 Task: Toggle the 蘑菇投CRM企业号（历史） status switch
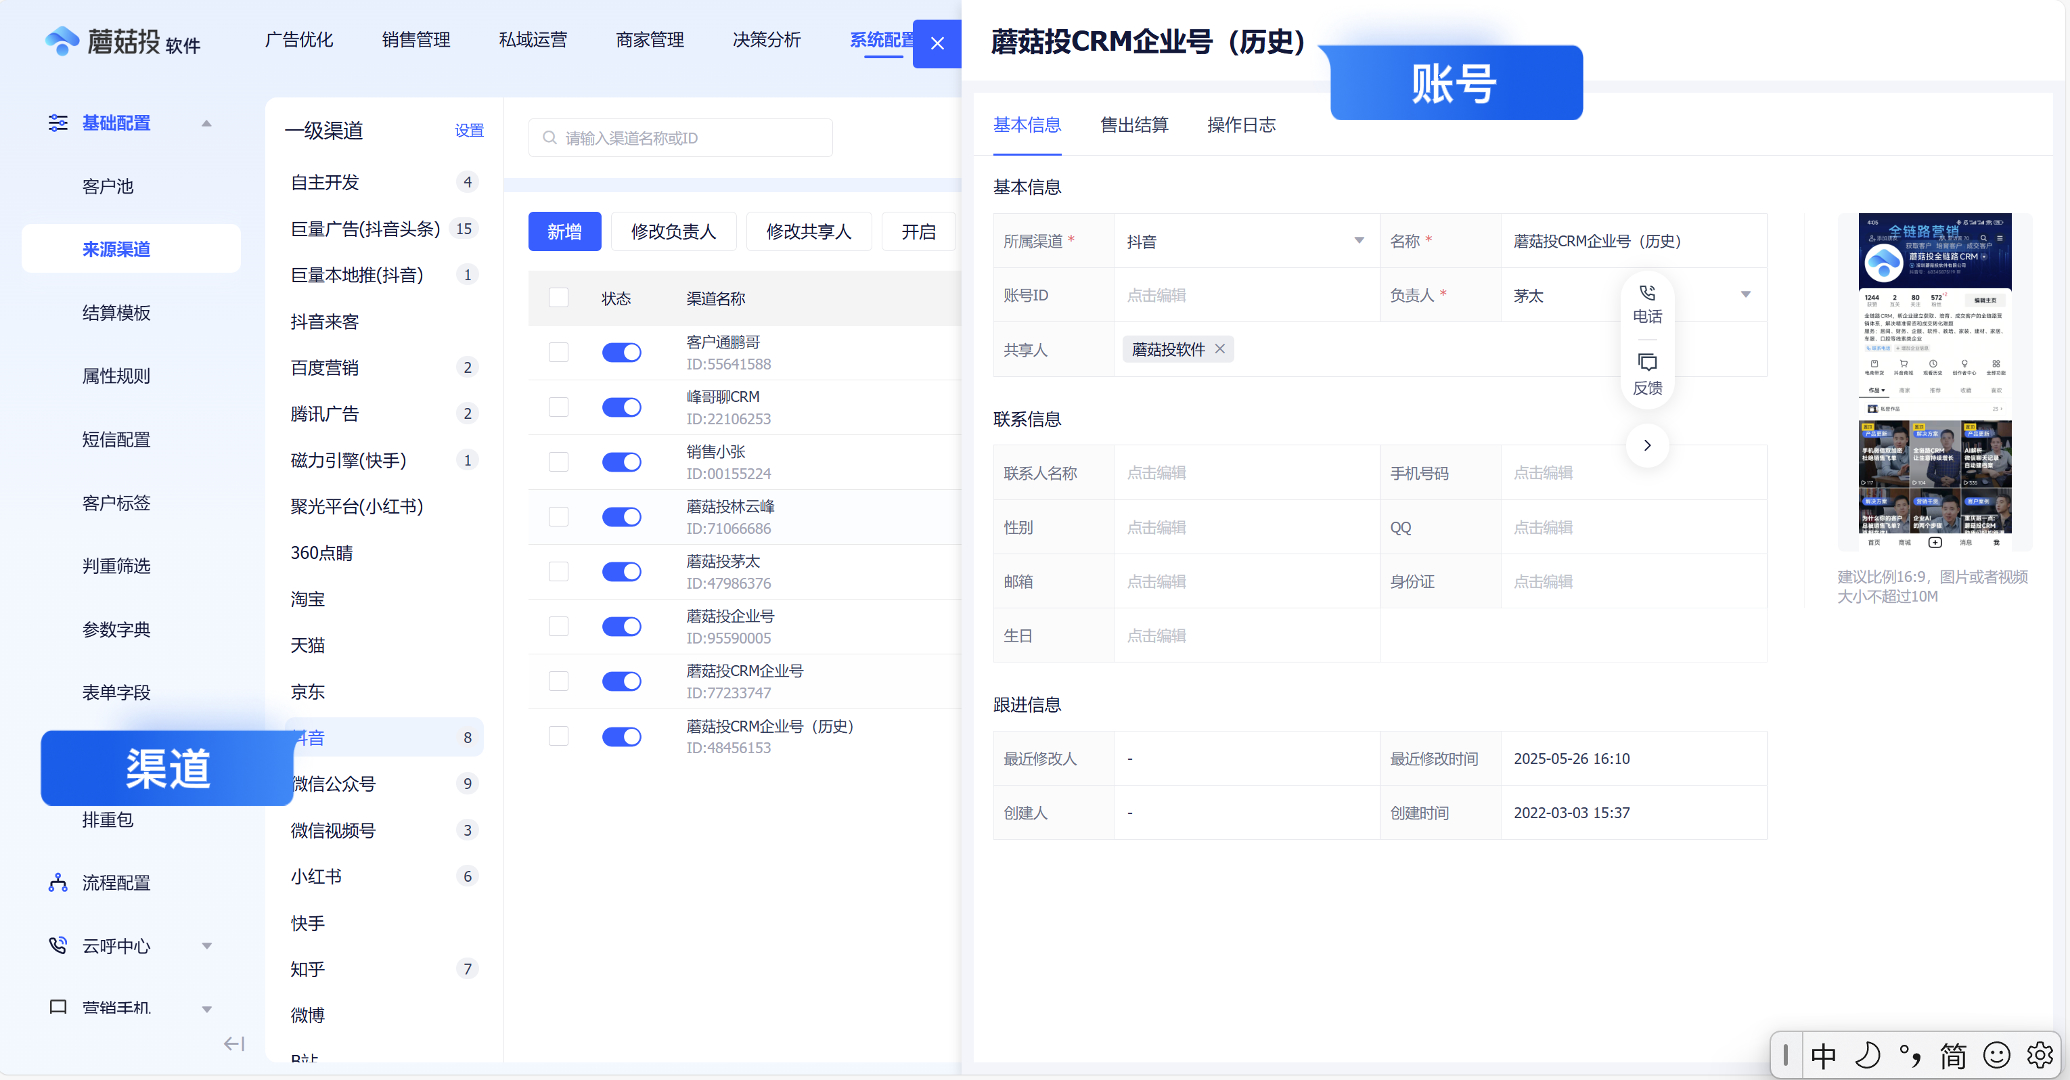coord(621,737)
